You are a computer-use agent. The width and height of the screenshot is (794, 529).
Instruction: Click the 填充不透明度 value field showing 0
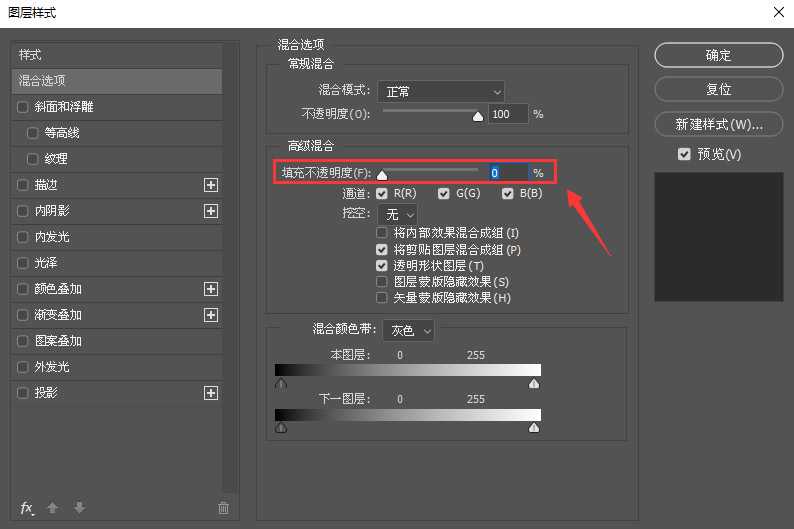click(508, 173)
